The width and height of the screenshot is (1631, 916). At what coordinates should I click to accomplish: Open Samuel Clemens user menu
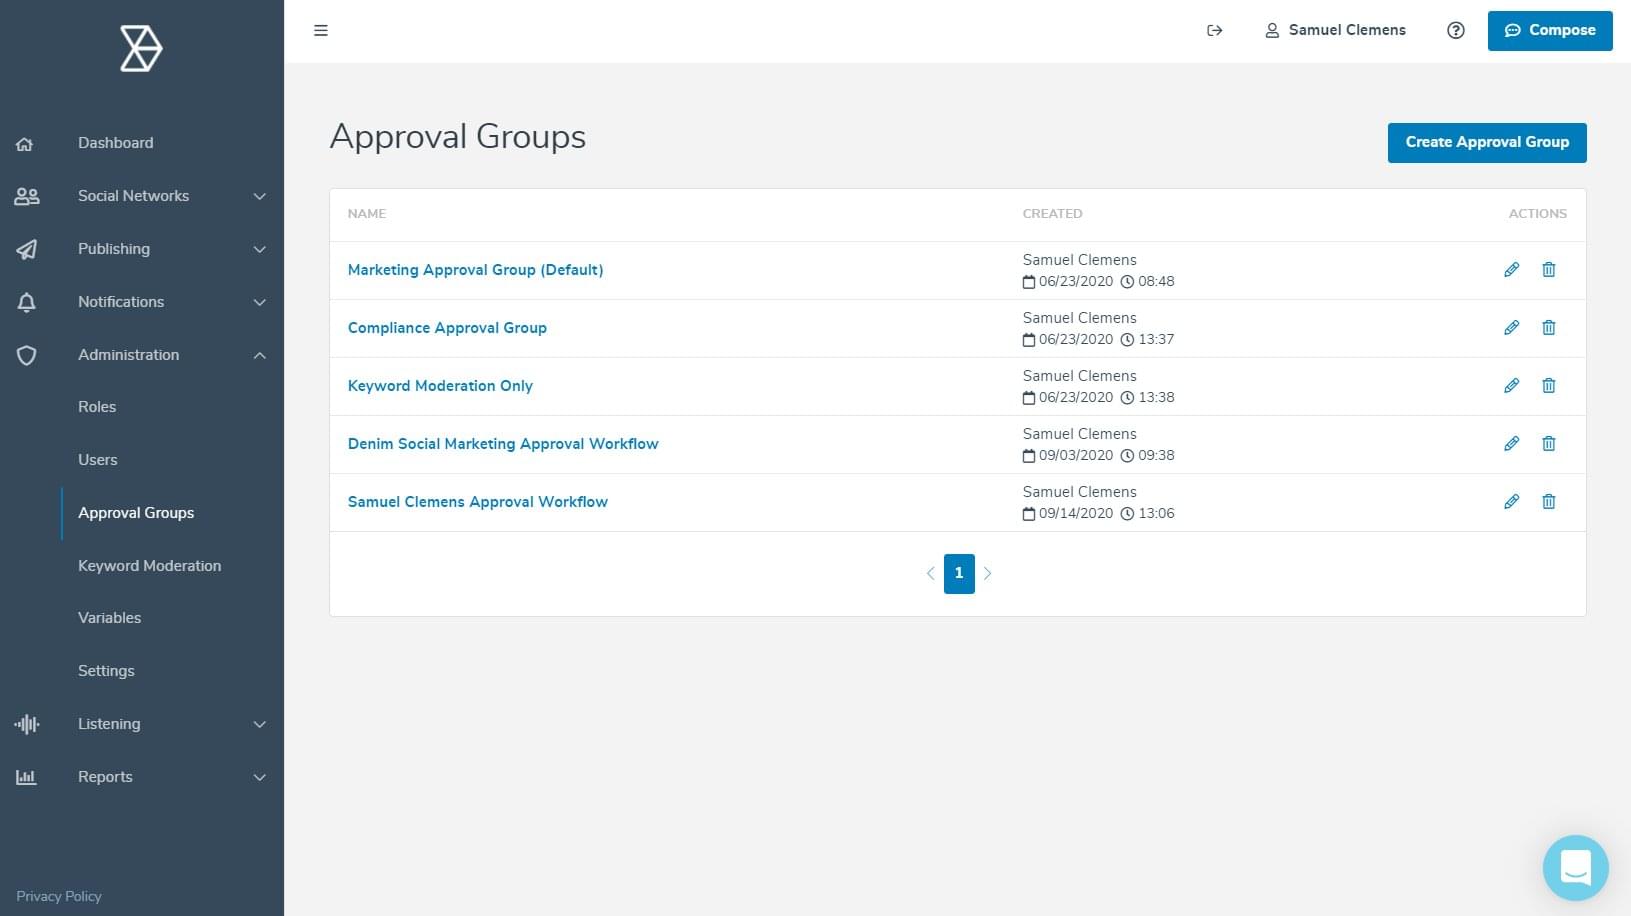point(1335,30)
